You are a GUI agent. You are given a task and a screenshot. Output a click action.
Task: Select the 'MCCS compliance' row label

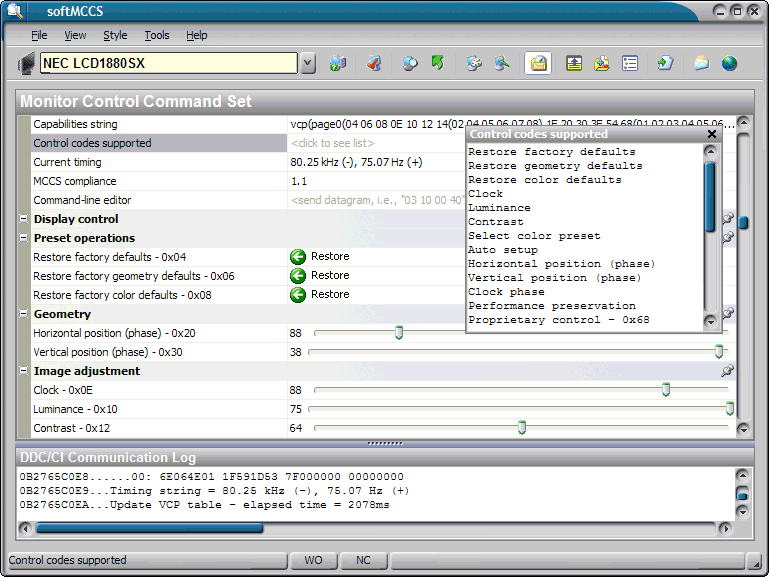[75, 181]
